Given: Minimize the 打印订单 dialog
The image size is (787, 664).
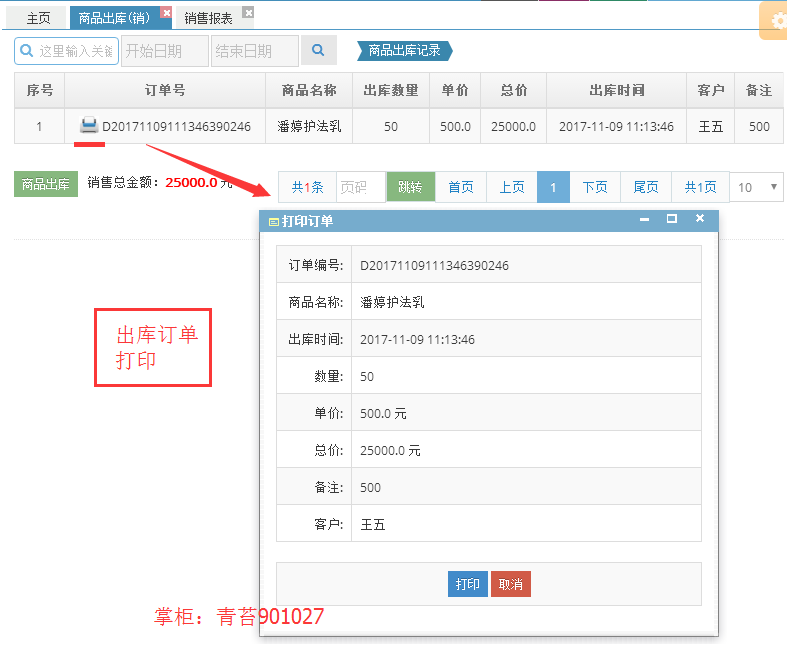Looking at the screenshot, I should 644,219.
